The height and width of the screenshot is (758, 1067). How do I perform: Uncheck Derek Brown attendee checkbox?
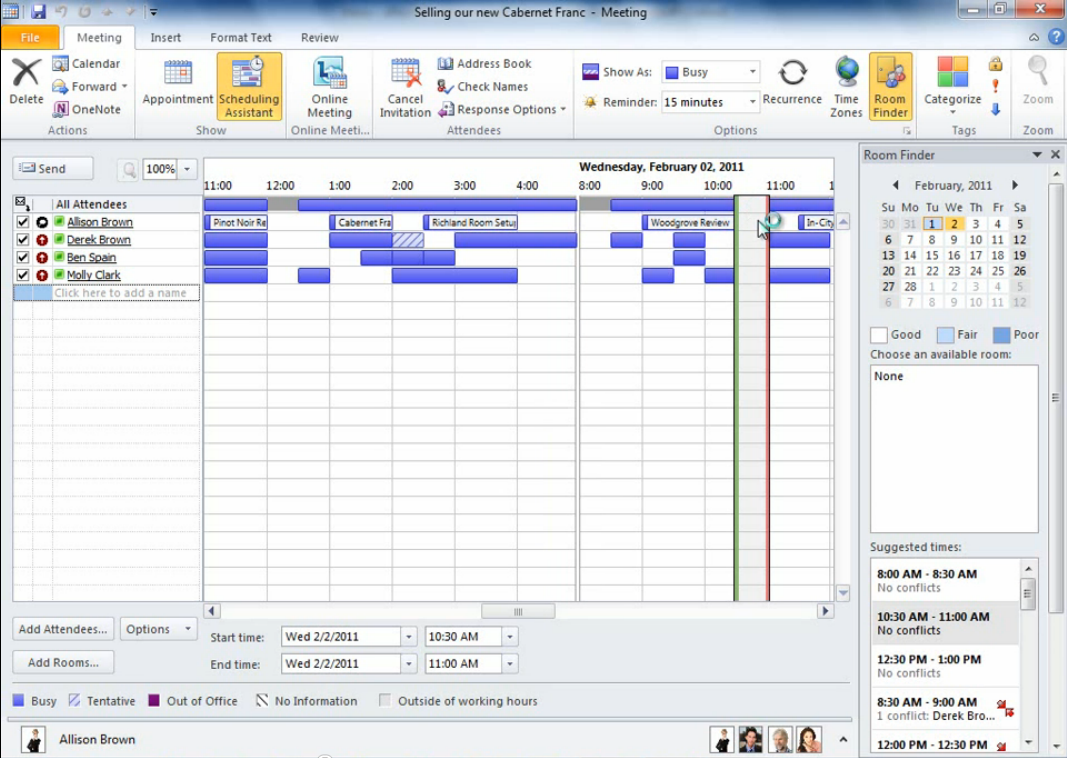pyautogui.click(x=22, y=240)
